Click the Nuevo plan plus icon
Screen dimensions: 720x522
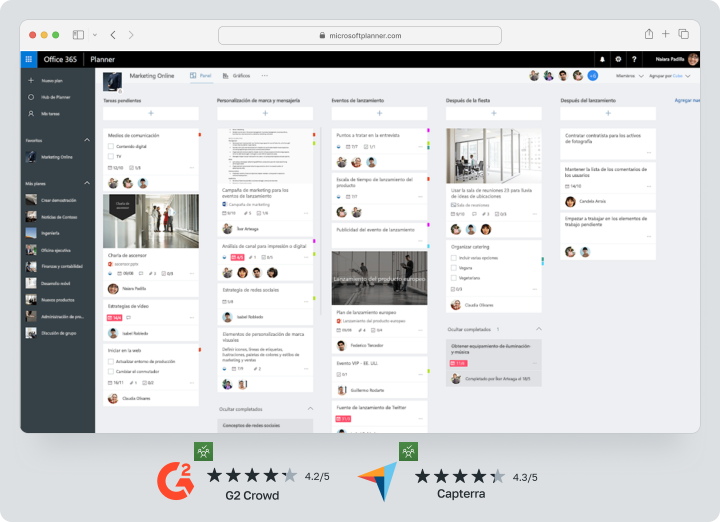point(31,80)
